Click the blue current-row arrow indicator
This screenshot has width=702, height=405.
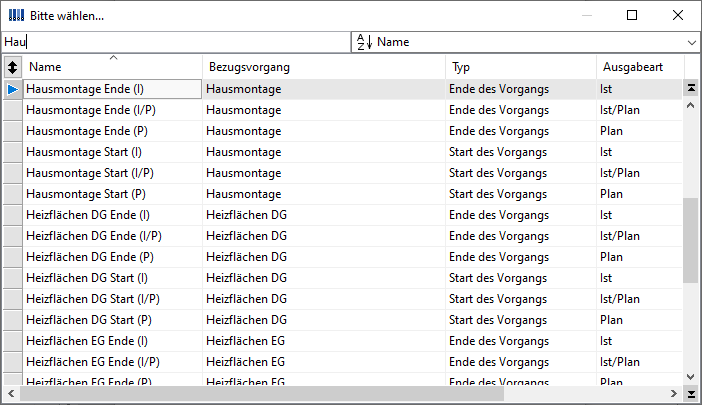click(13, 89)
